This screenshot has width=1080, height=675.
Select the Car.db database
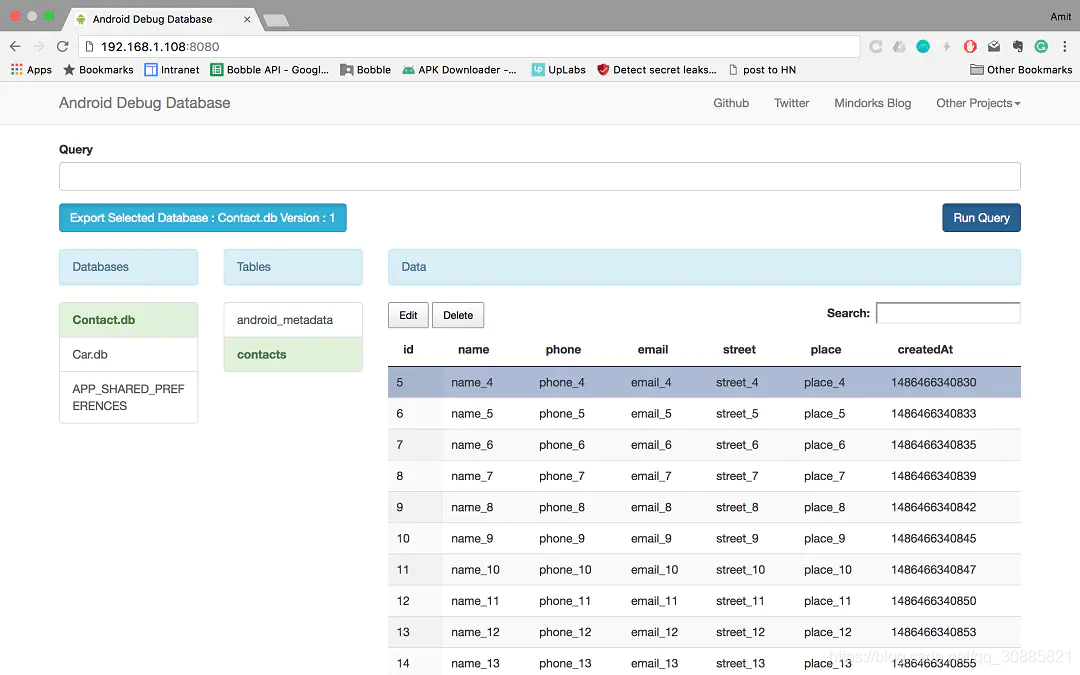pos(128,355)
